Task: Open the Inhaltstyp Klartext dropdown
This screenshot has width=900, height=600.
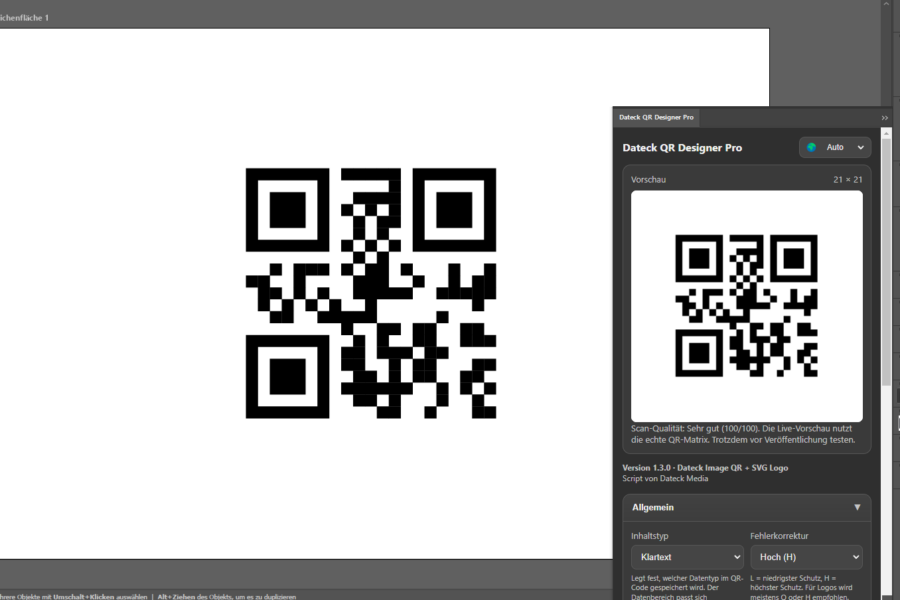Action: pyautogui.click(x=687, y=557)
